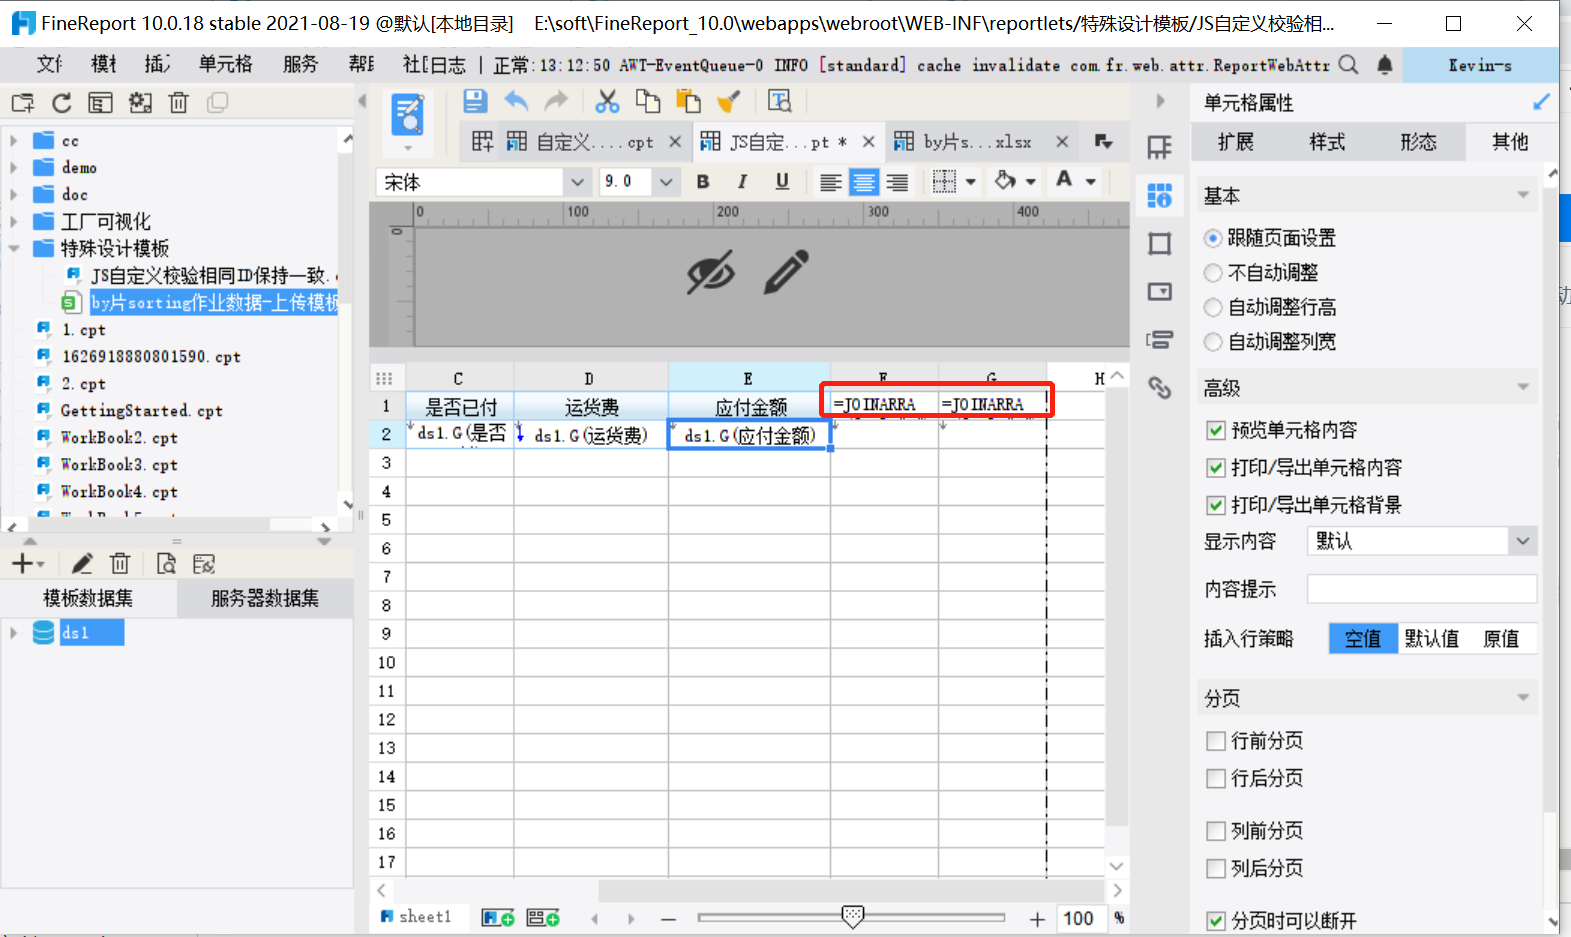Open the font name 宋体 dropdown
This screenshot has height=937, width=1571.
[576, 182]
